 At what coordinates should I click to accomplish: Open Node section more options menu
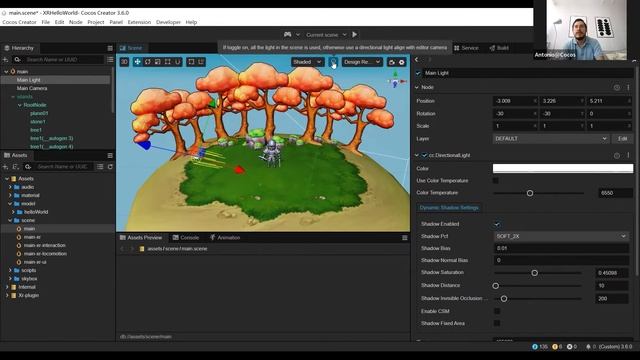point(628,87)
